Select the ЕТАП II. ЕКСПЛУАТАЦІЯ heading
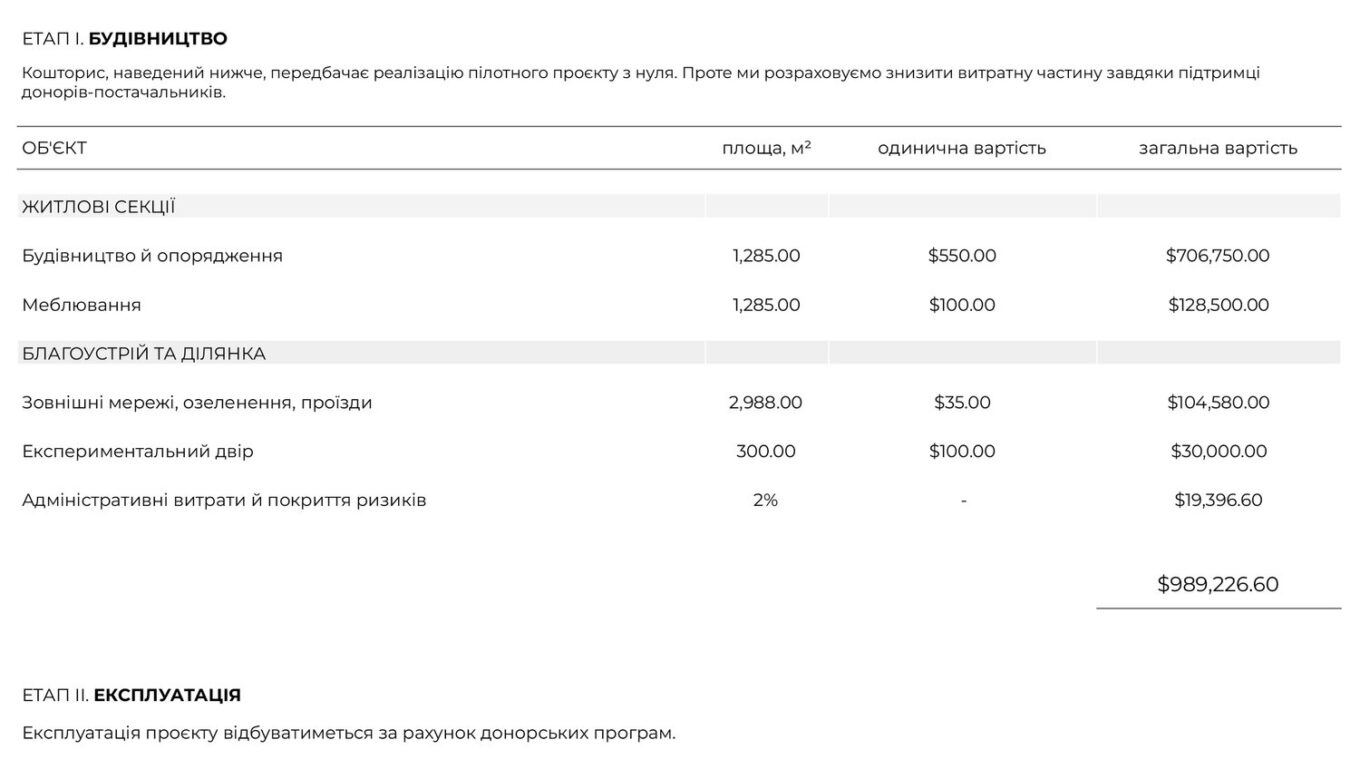The image size is (1360, 769). [x=131, y=695]
